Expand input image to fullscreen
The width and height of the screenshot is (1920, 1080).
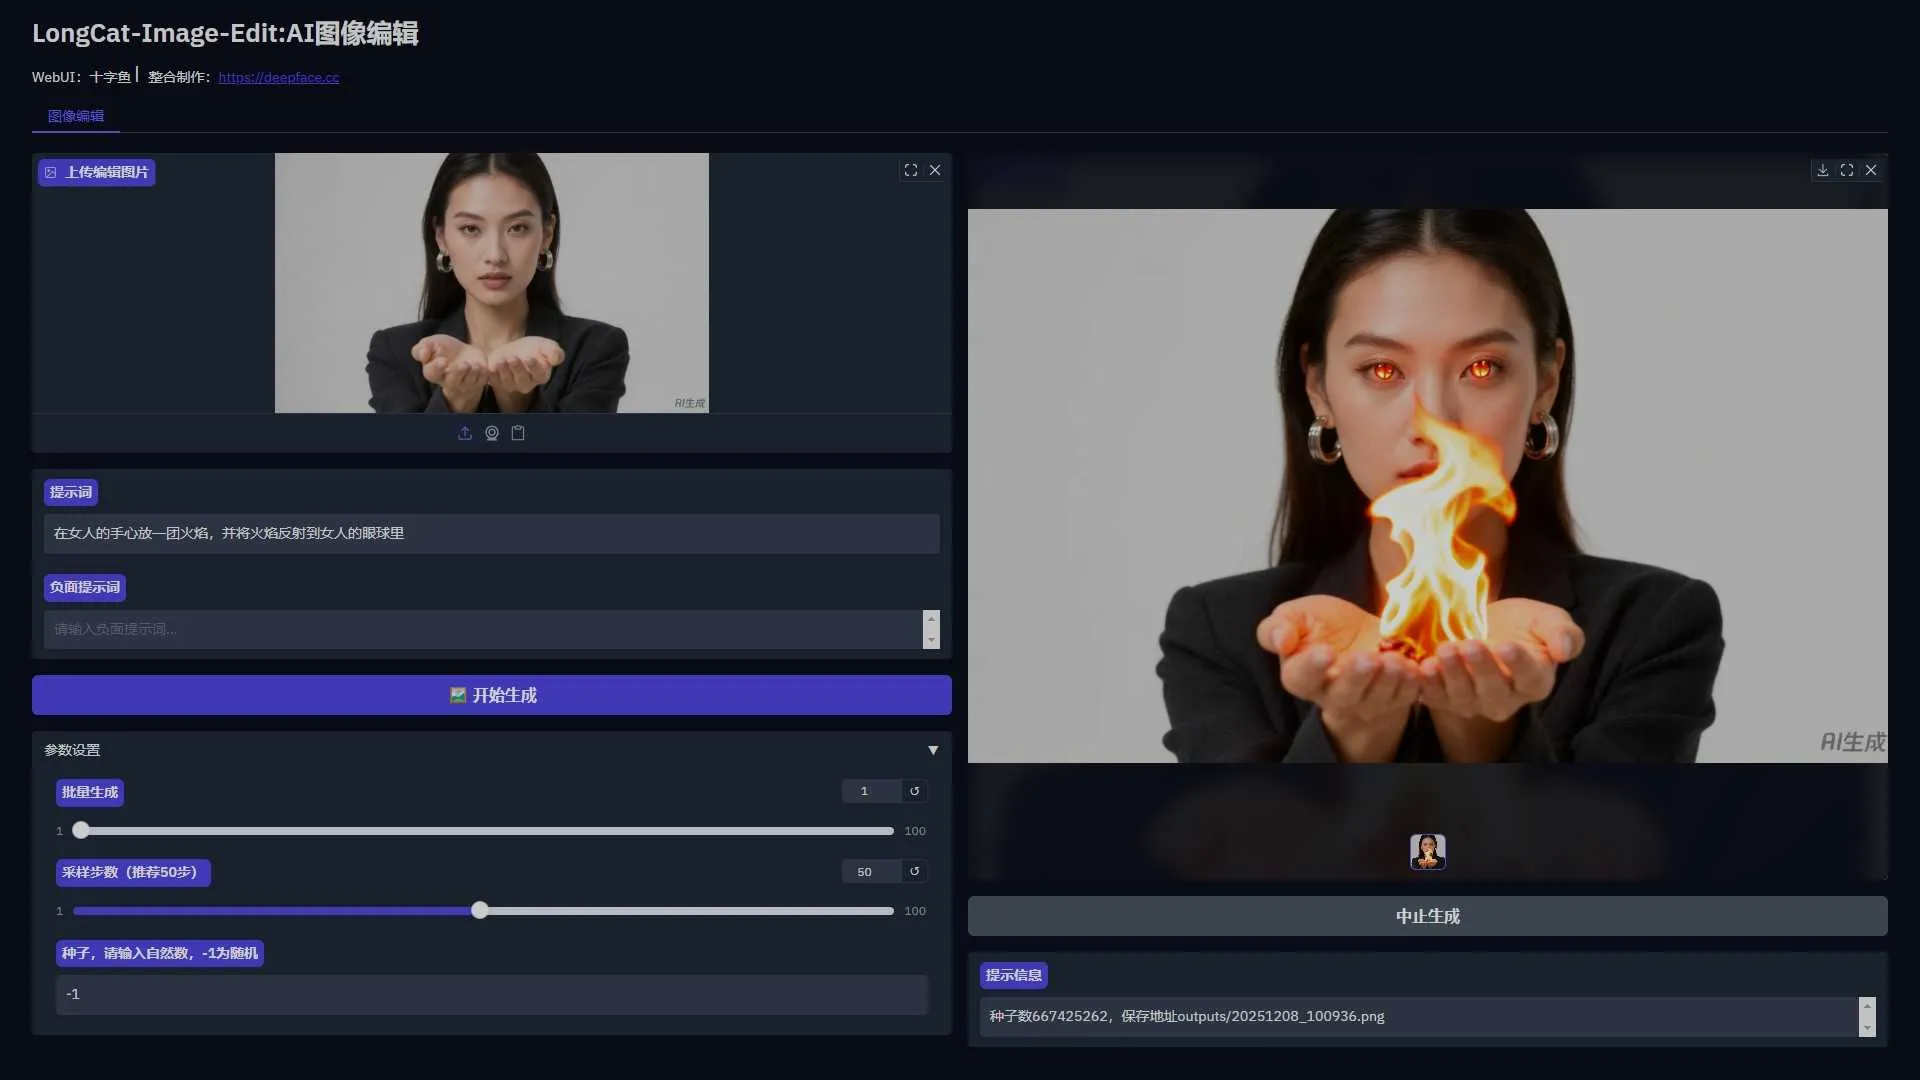coord(910,171)
